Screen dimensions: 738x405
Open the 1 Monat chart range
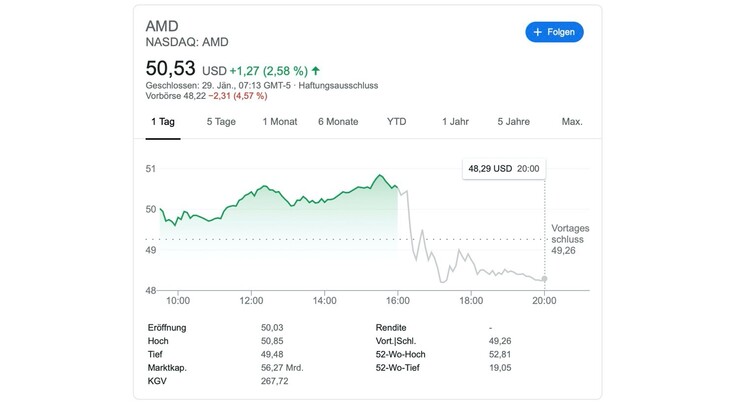click(279, 121)
